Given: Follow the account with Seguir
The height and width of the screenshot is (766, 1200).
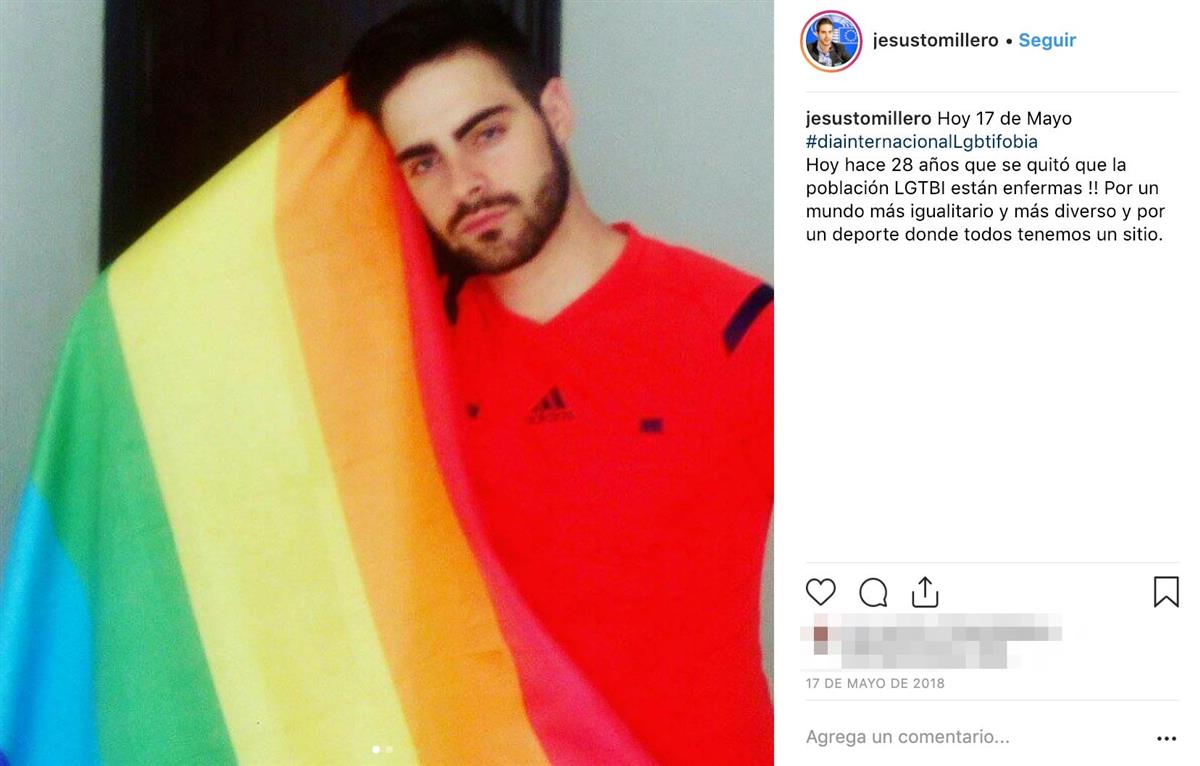Looking at the screenshot, I should point(1047,41).
